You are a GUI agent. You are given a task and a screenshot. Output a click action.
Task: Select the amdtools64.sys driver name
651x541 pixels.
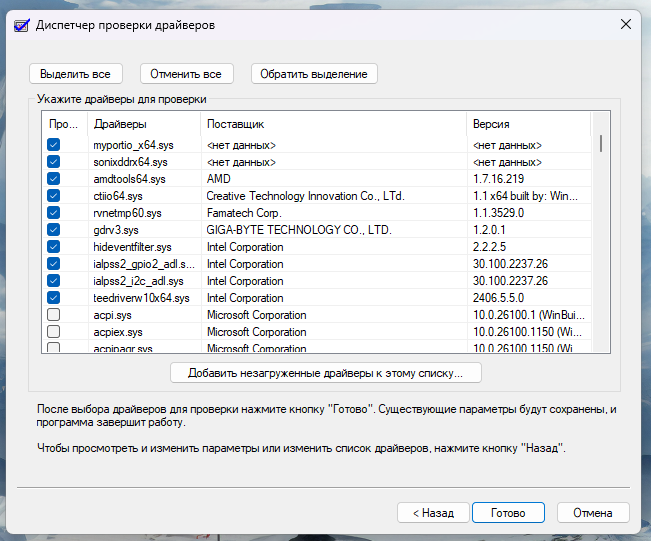(130, 179)
